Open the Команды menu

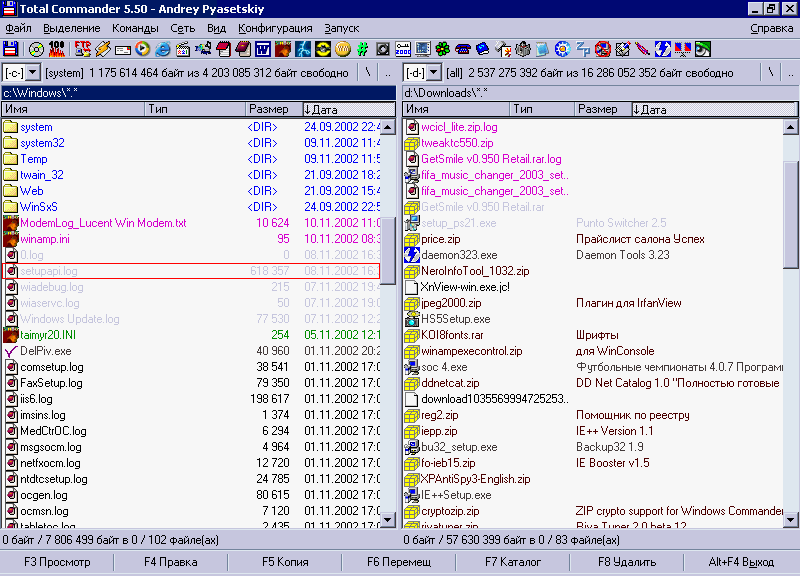pyautogui.click(x=135, y=29)
